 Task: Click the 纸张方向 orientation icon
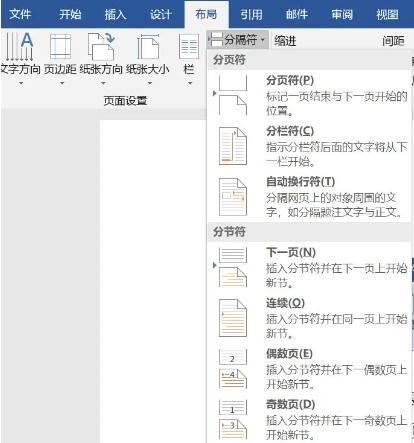[101, 47]
